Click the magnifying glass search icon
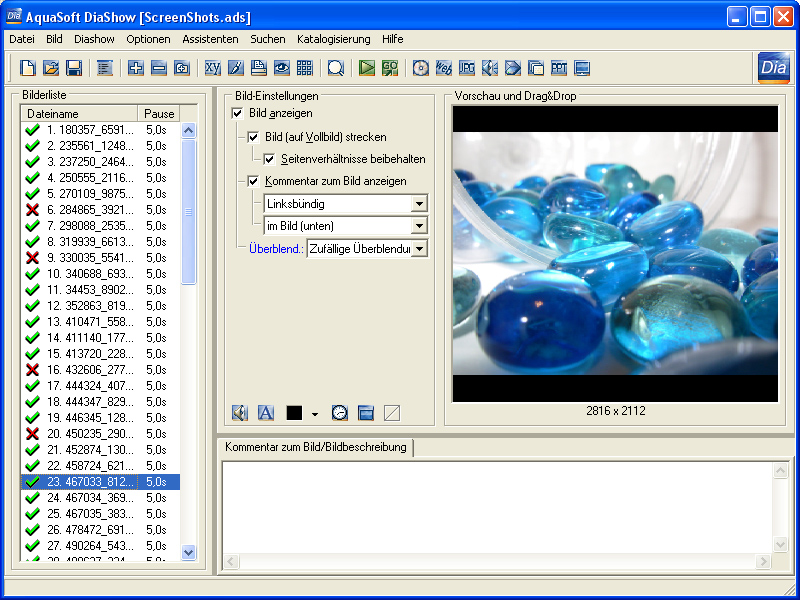Viewport: 800px width, 600px height. point(336,68)
